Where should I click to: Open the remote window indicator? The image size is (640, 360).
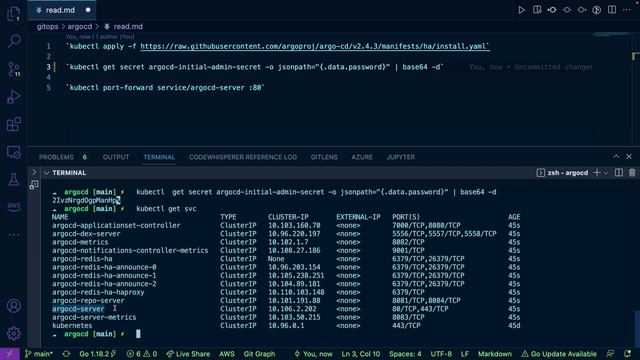coord(10,354)
